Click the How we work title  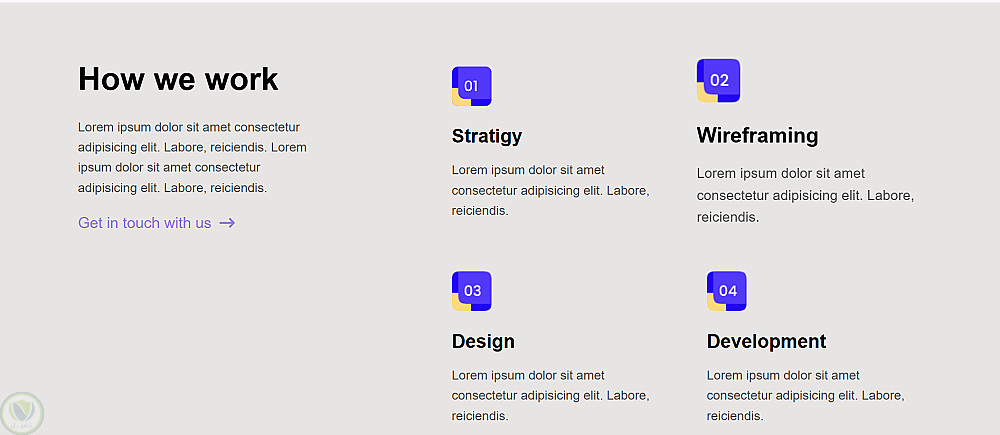[178, 79]
